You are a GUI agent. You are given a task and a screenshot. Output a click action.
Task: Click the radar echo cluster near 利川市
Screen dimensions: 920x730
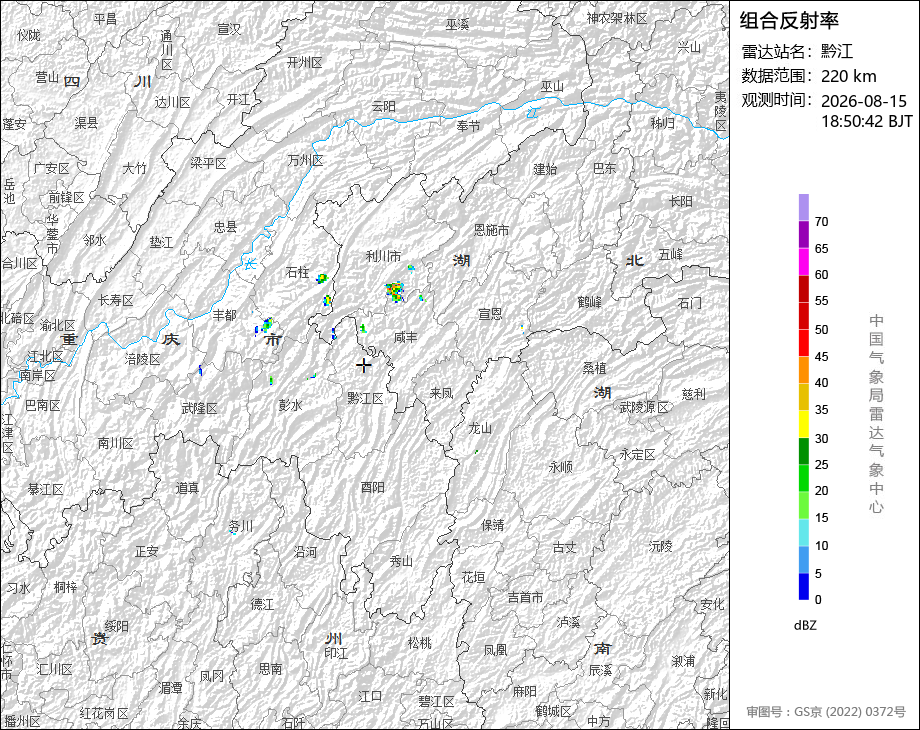pyautogui.click(x=395, y=292)
